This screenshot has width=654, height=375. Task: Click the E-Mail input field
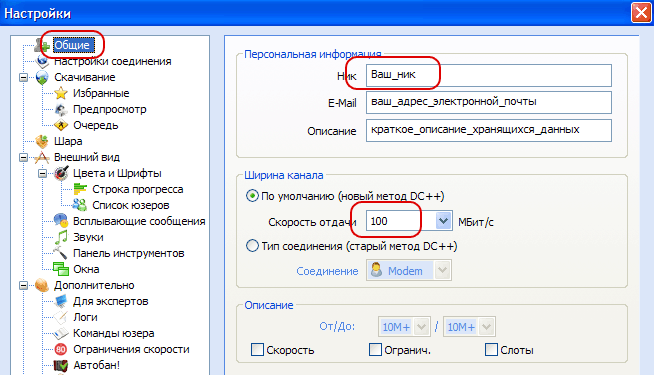click(x=489, y=103)
